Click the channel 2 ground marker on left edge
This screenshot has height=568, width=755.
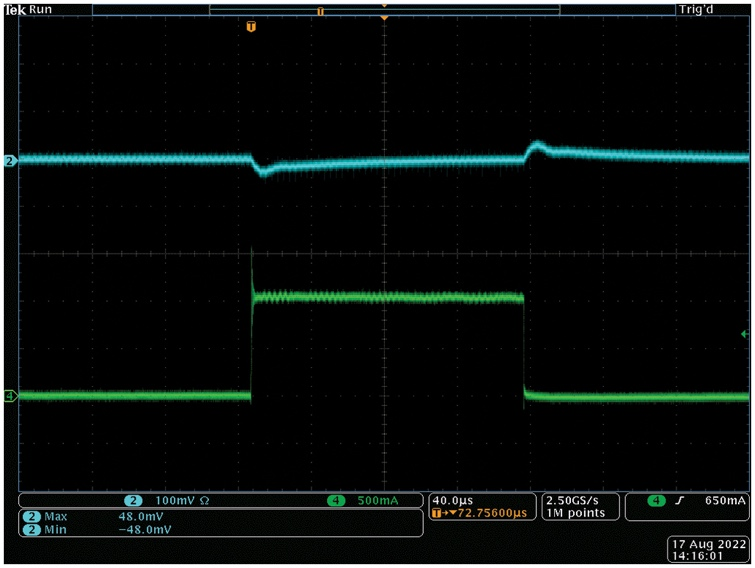click(10, 161)
